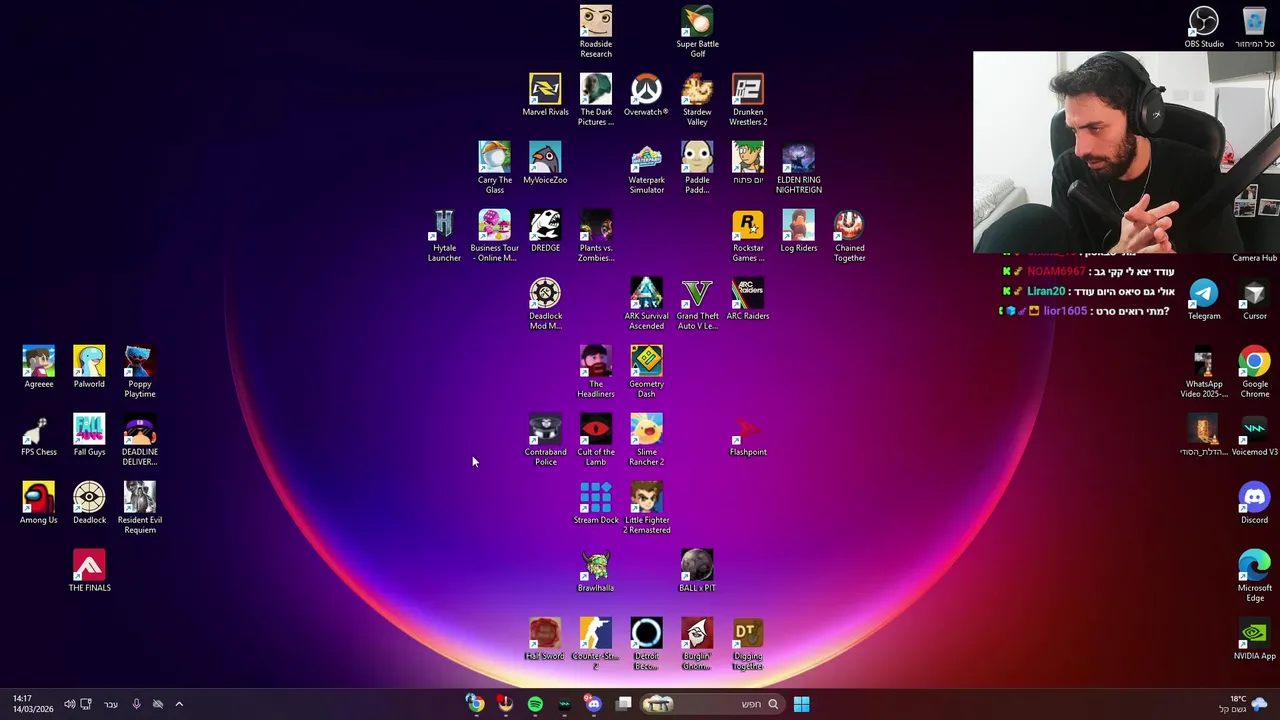1280x720 pixels.
Task: Select the Deadlock Mod Manager icon
Action: click(545, 303)
